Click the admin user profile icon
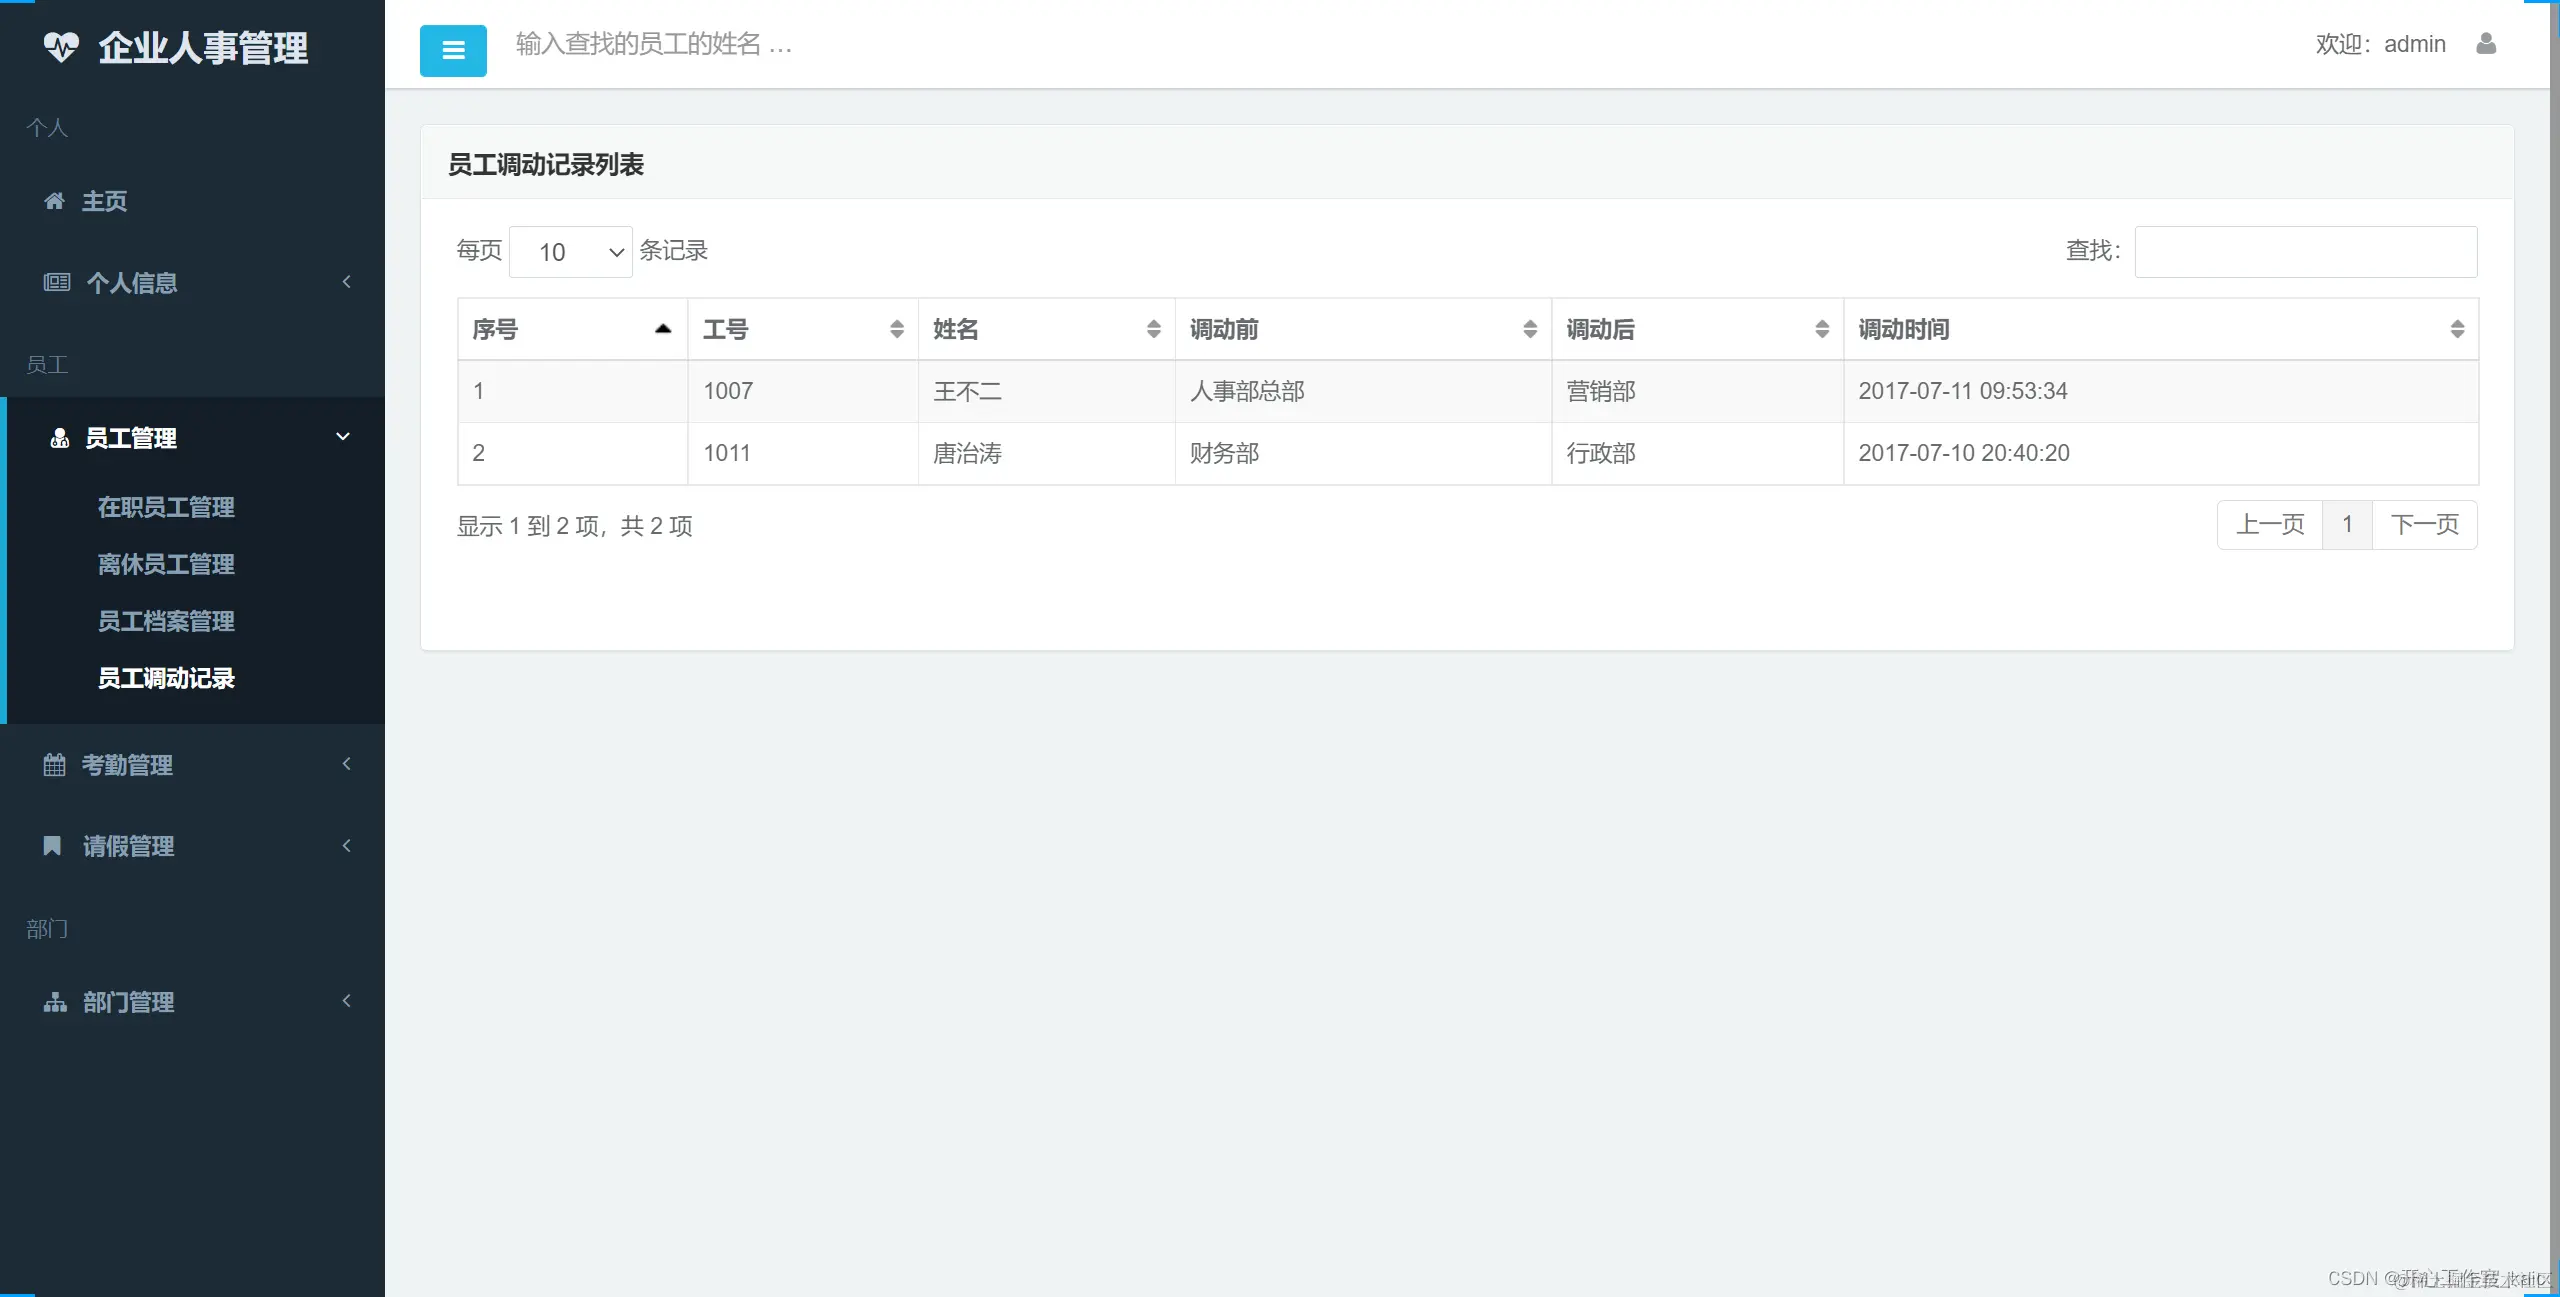This screenshot has height=1297, width=2560. point(2486,44)
